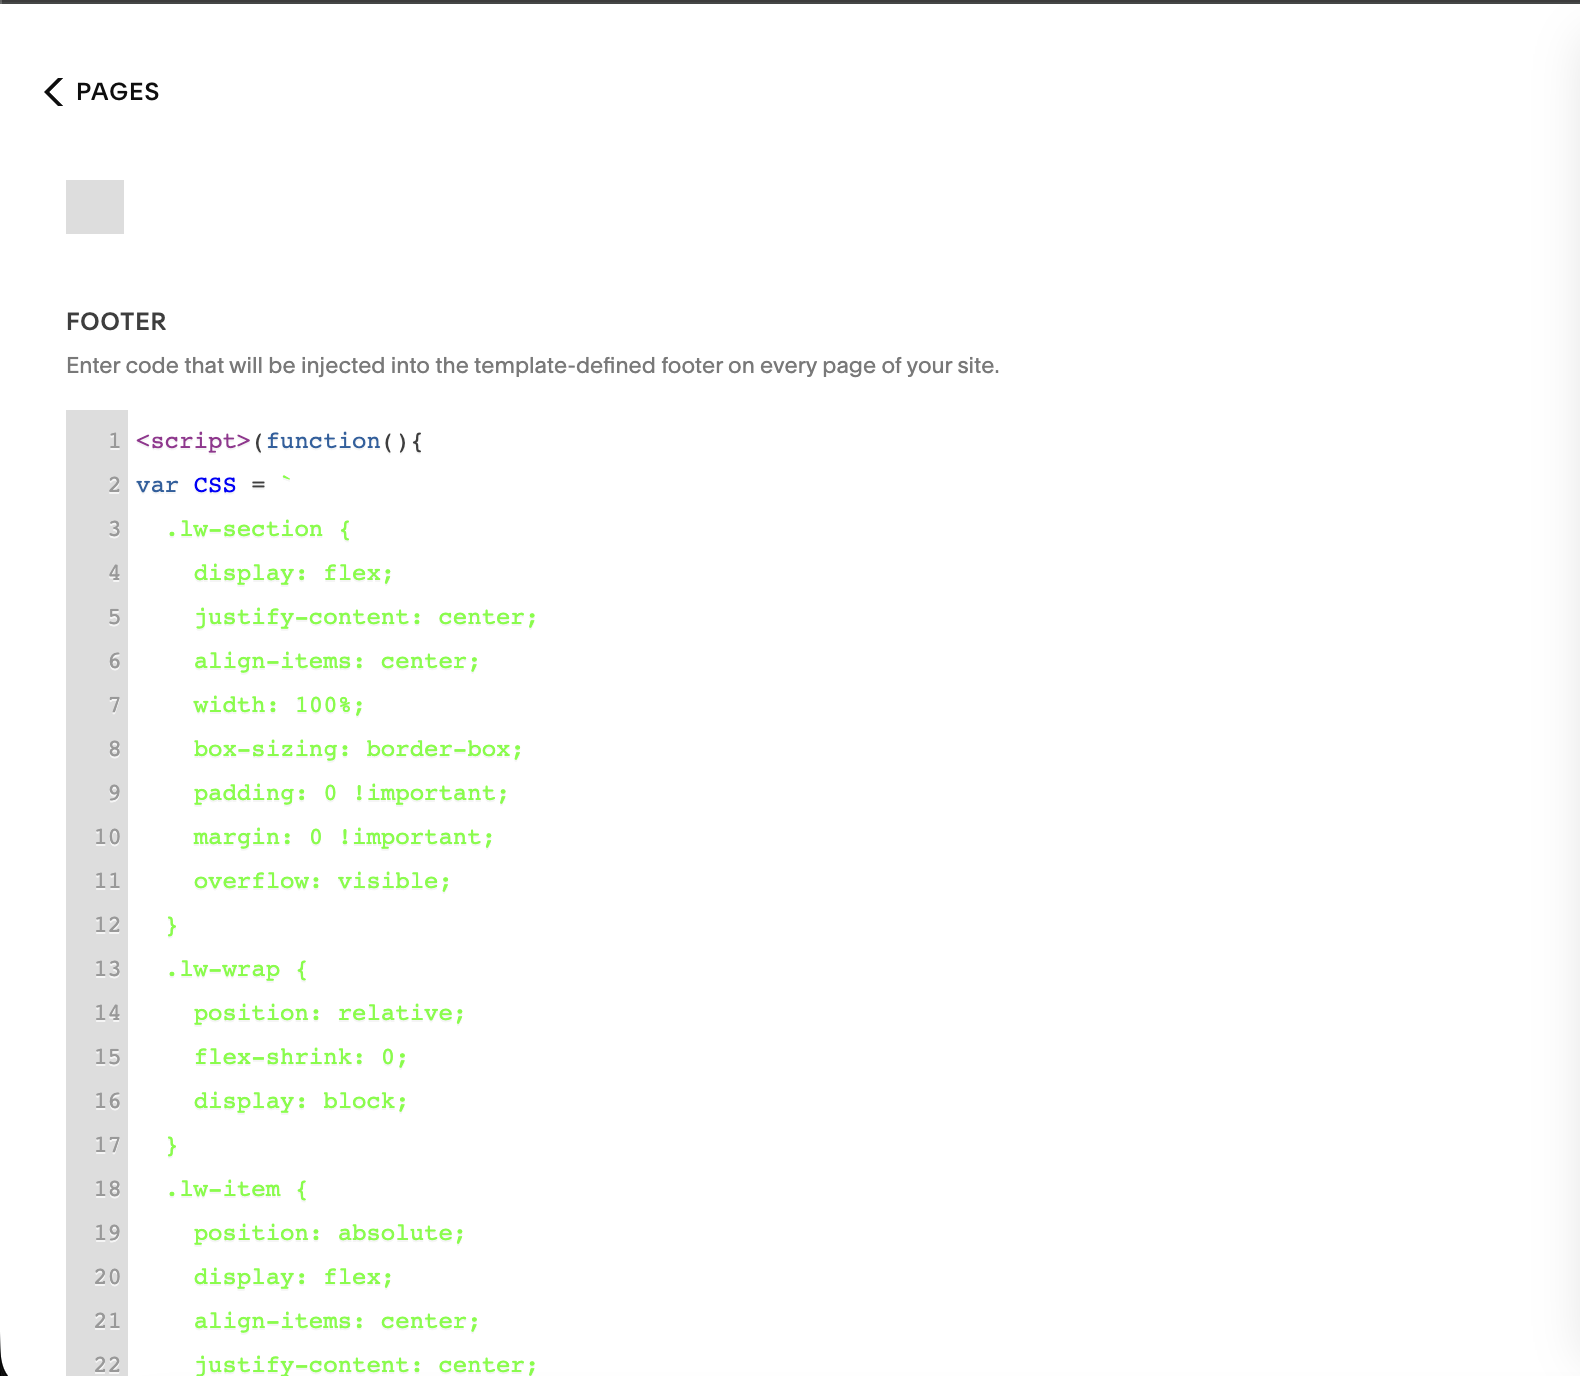Click the 'display: flex;' text on line 20
This screenshot has width=1580, height=1376.
coord(293,1277)
